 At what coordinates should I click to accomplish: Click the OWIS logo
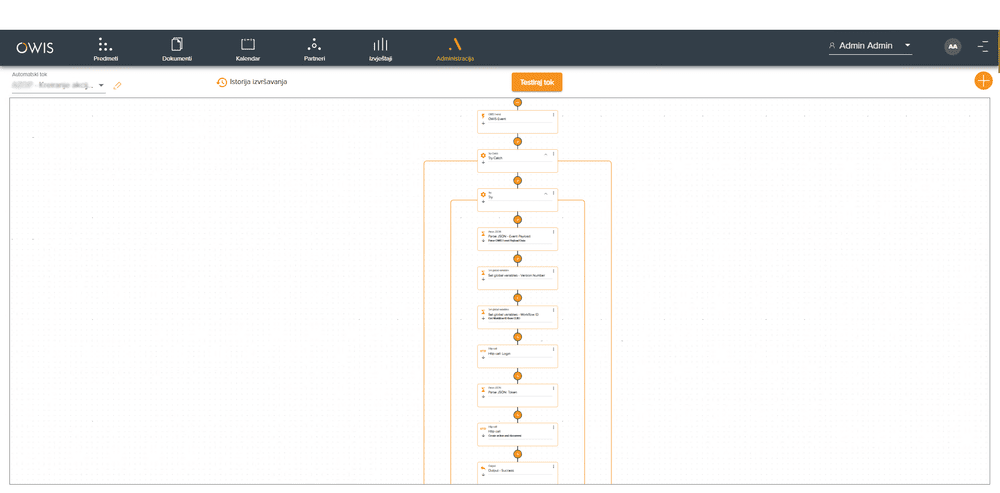[x=35, y=48]
